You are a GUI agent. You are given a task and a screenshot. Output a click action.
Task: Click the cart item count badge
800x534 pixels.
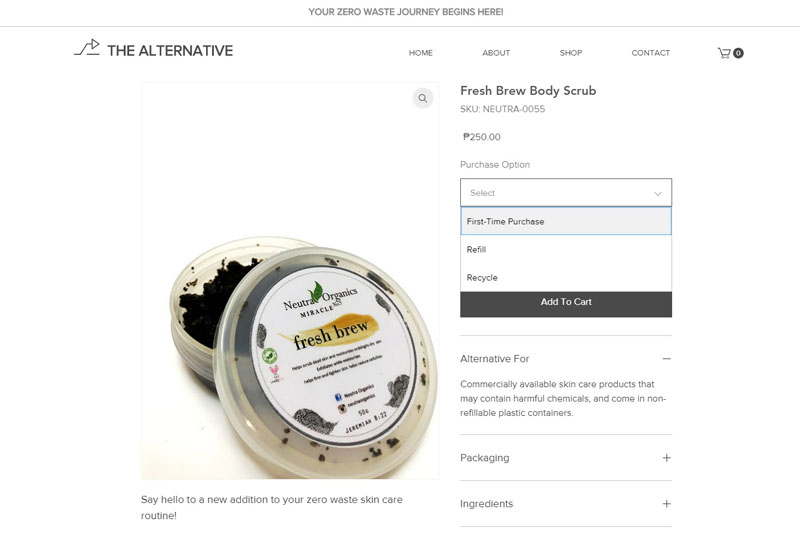pyautogui.click(x=738, y=53)
